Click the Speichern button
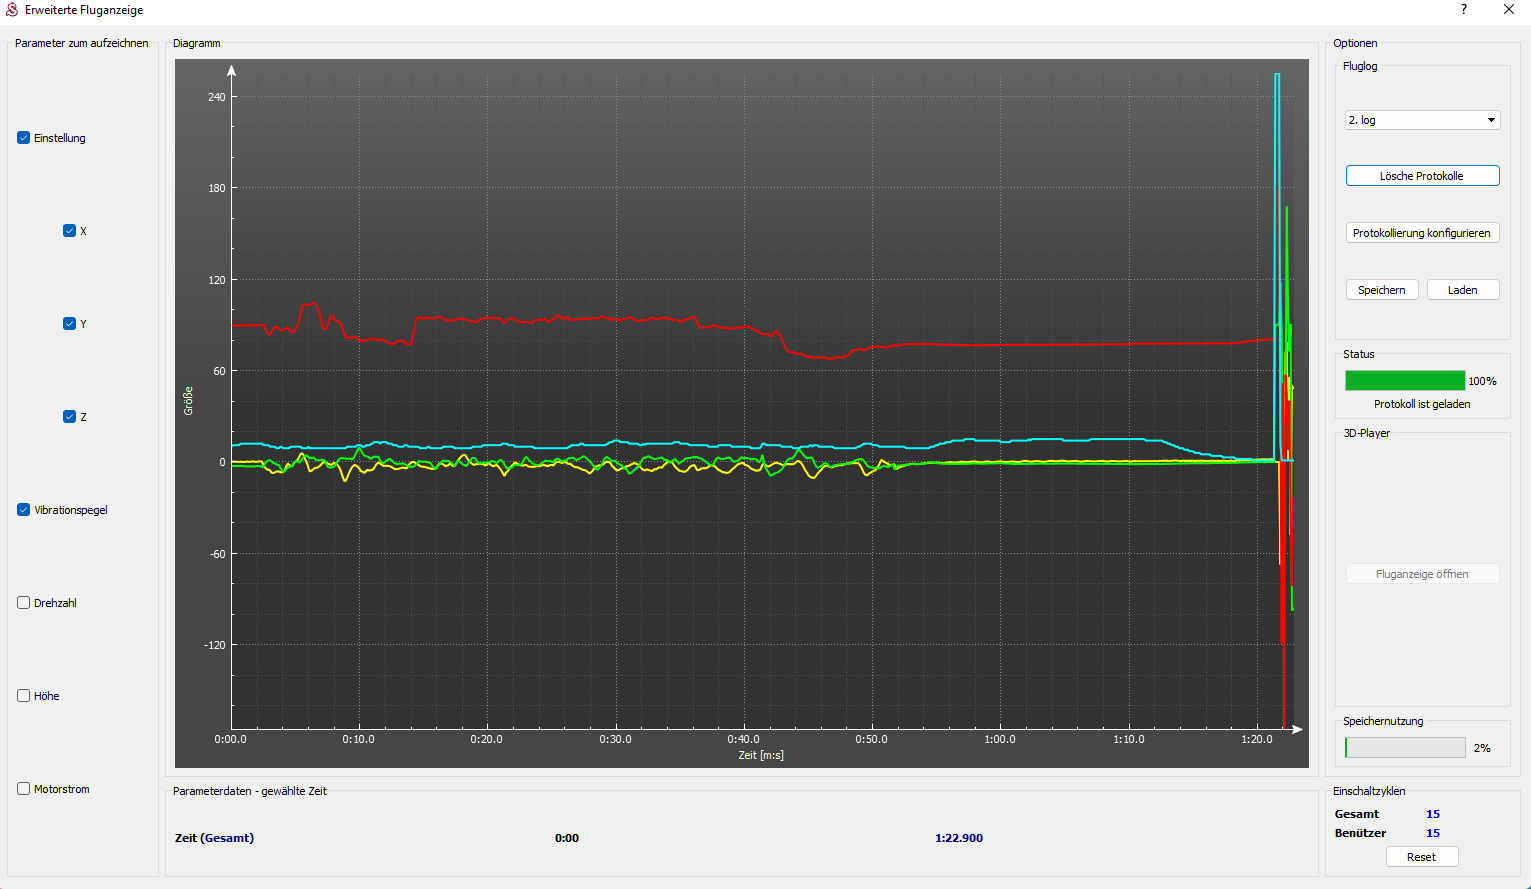The width and height of the screenshot is (1531, 889). tap(1381, 290)
